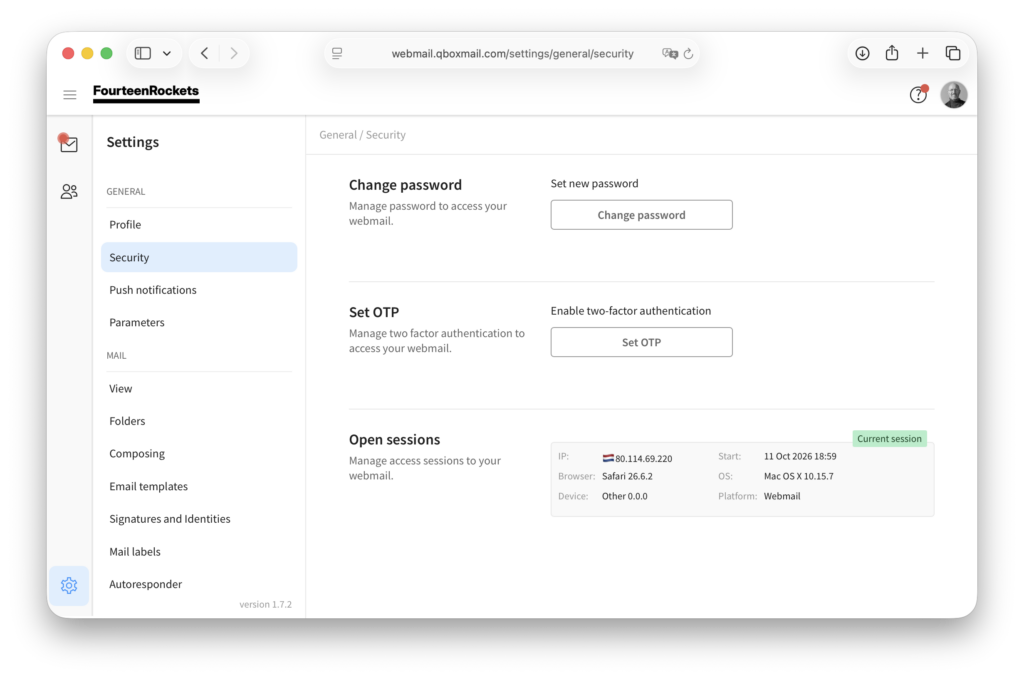The width and height of the screenshot is (1024, 680).
Task: Click the Change password button
Action: coord(641,215)
